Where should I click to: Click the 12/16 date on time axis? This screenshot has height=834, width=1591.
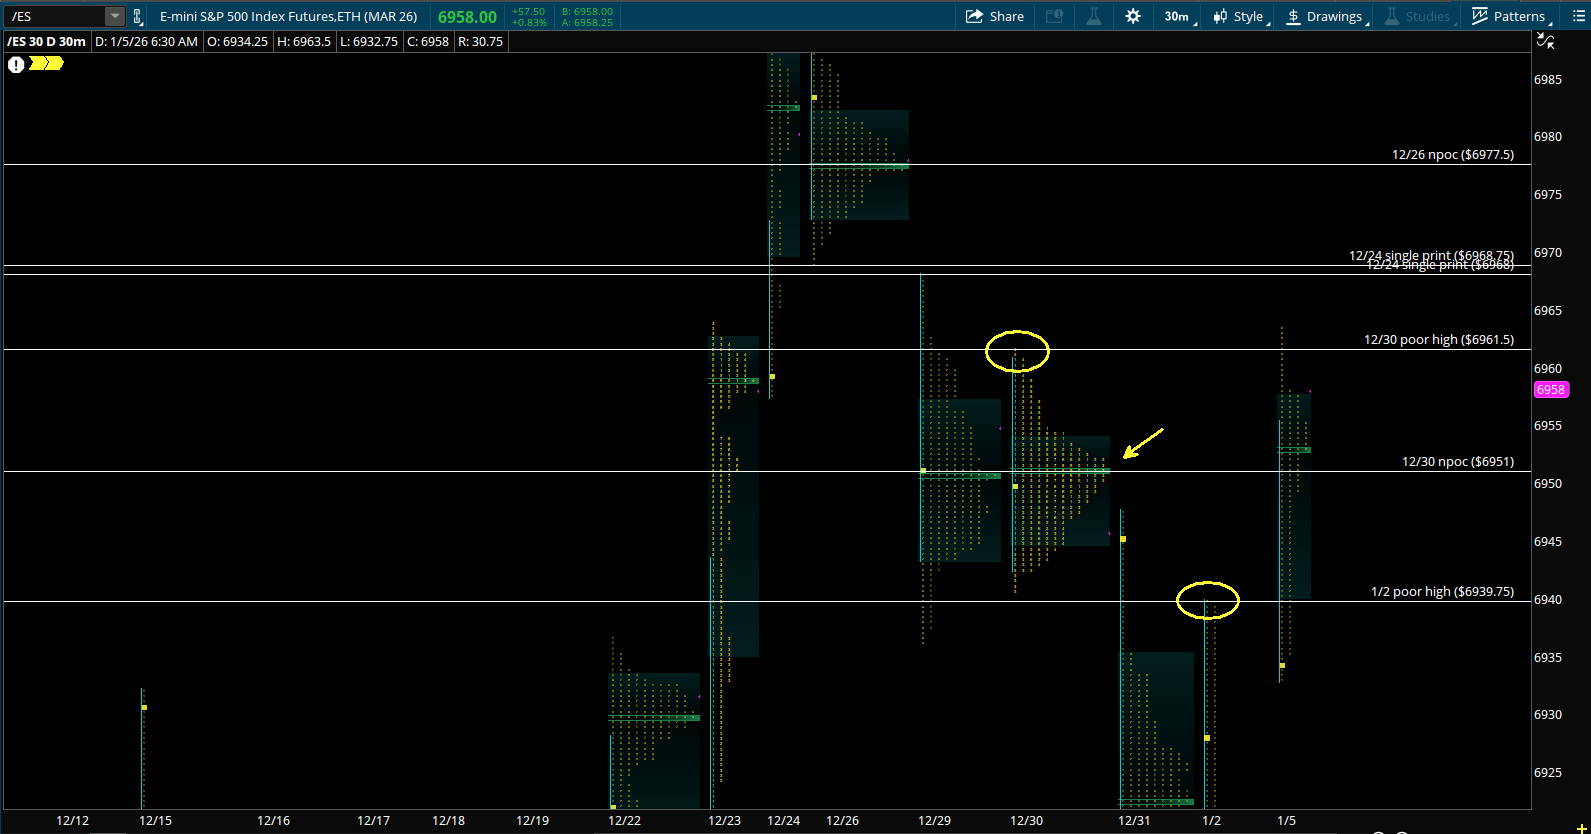click(x=273, y=821)
